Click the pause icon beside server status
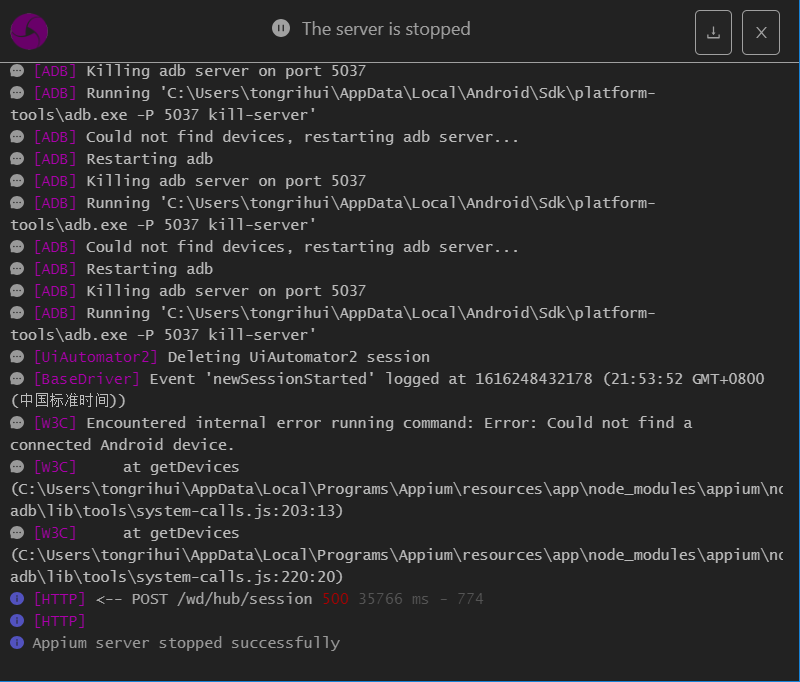This screenshot has width=800, height=682. [281, 28]
